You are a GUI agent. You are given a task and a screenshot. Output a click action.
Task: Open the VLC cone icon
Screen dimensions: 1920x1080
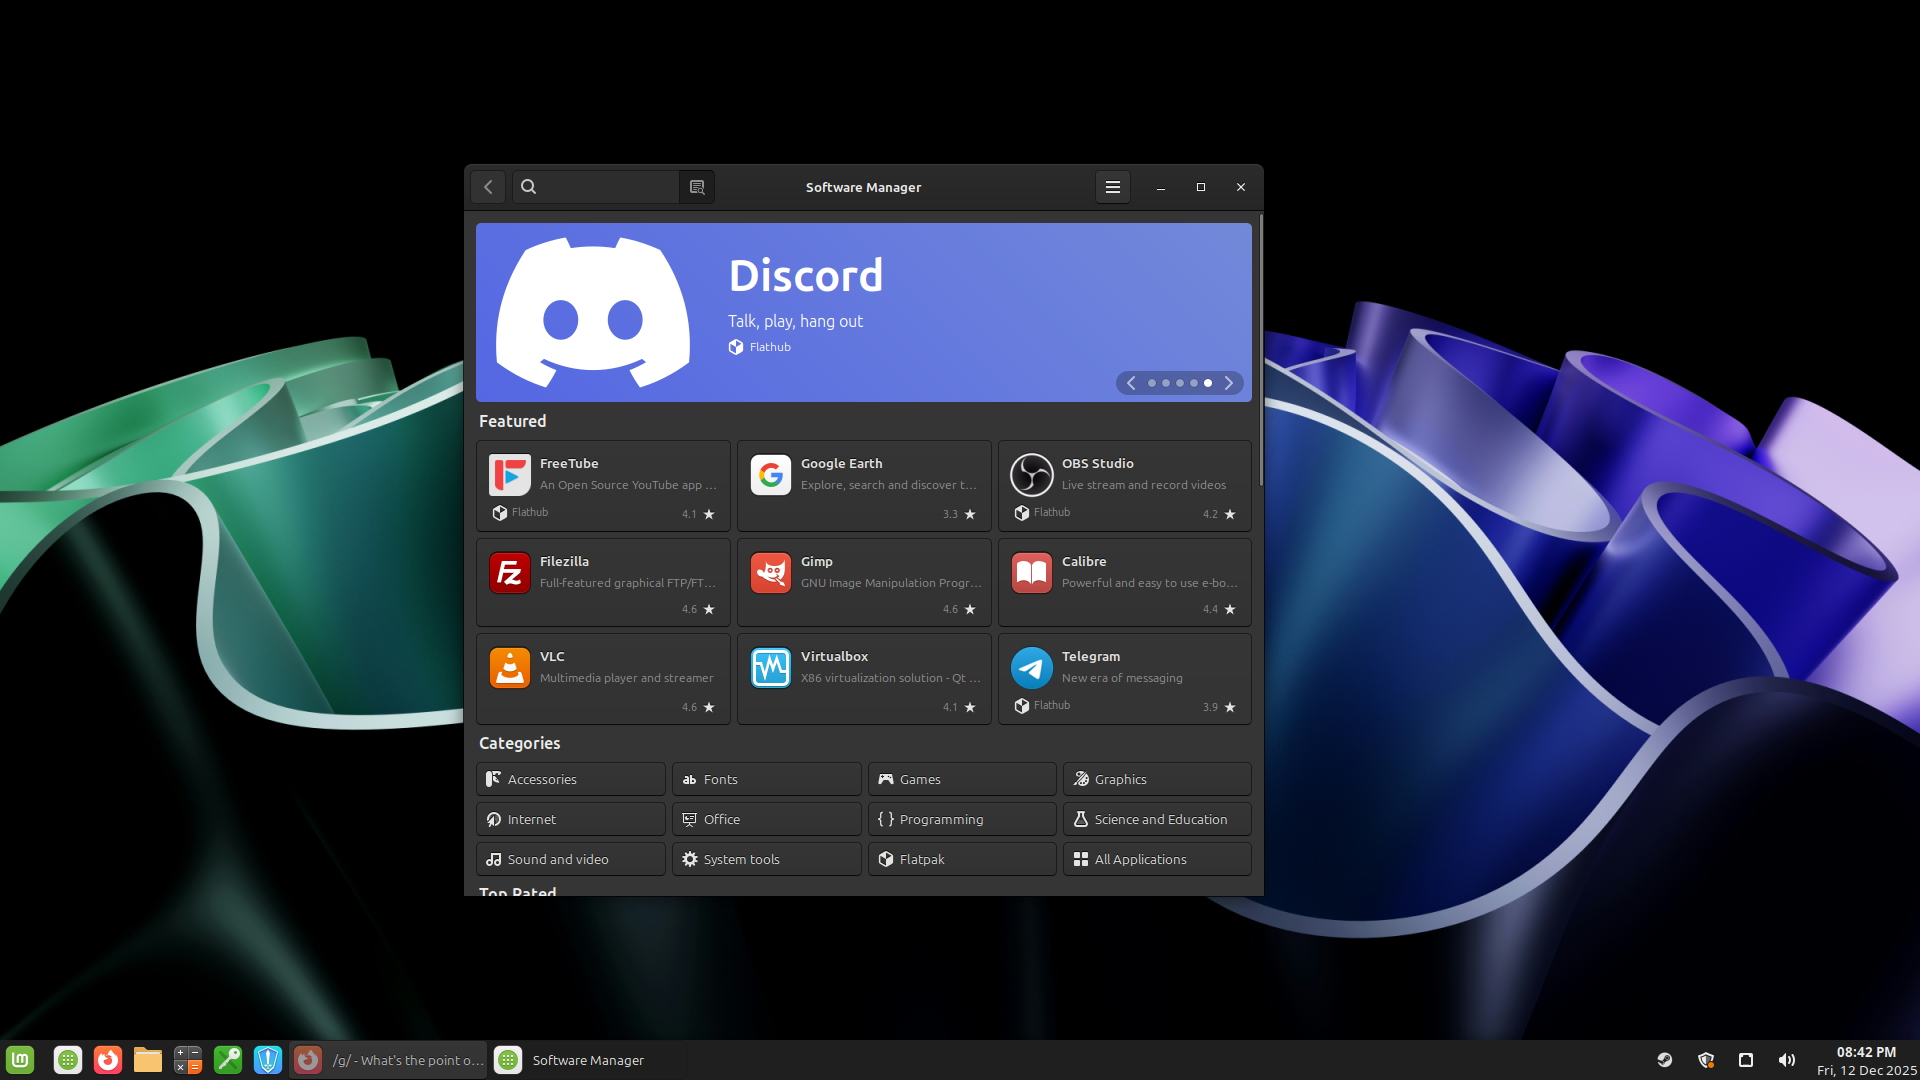509,668
